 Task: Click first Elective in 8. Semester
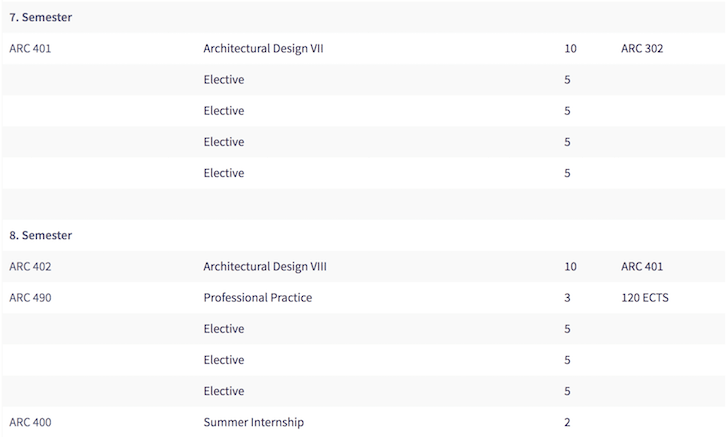(224, 328)
